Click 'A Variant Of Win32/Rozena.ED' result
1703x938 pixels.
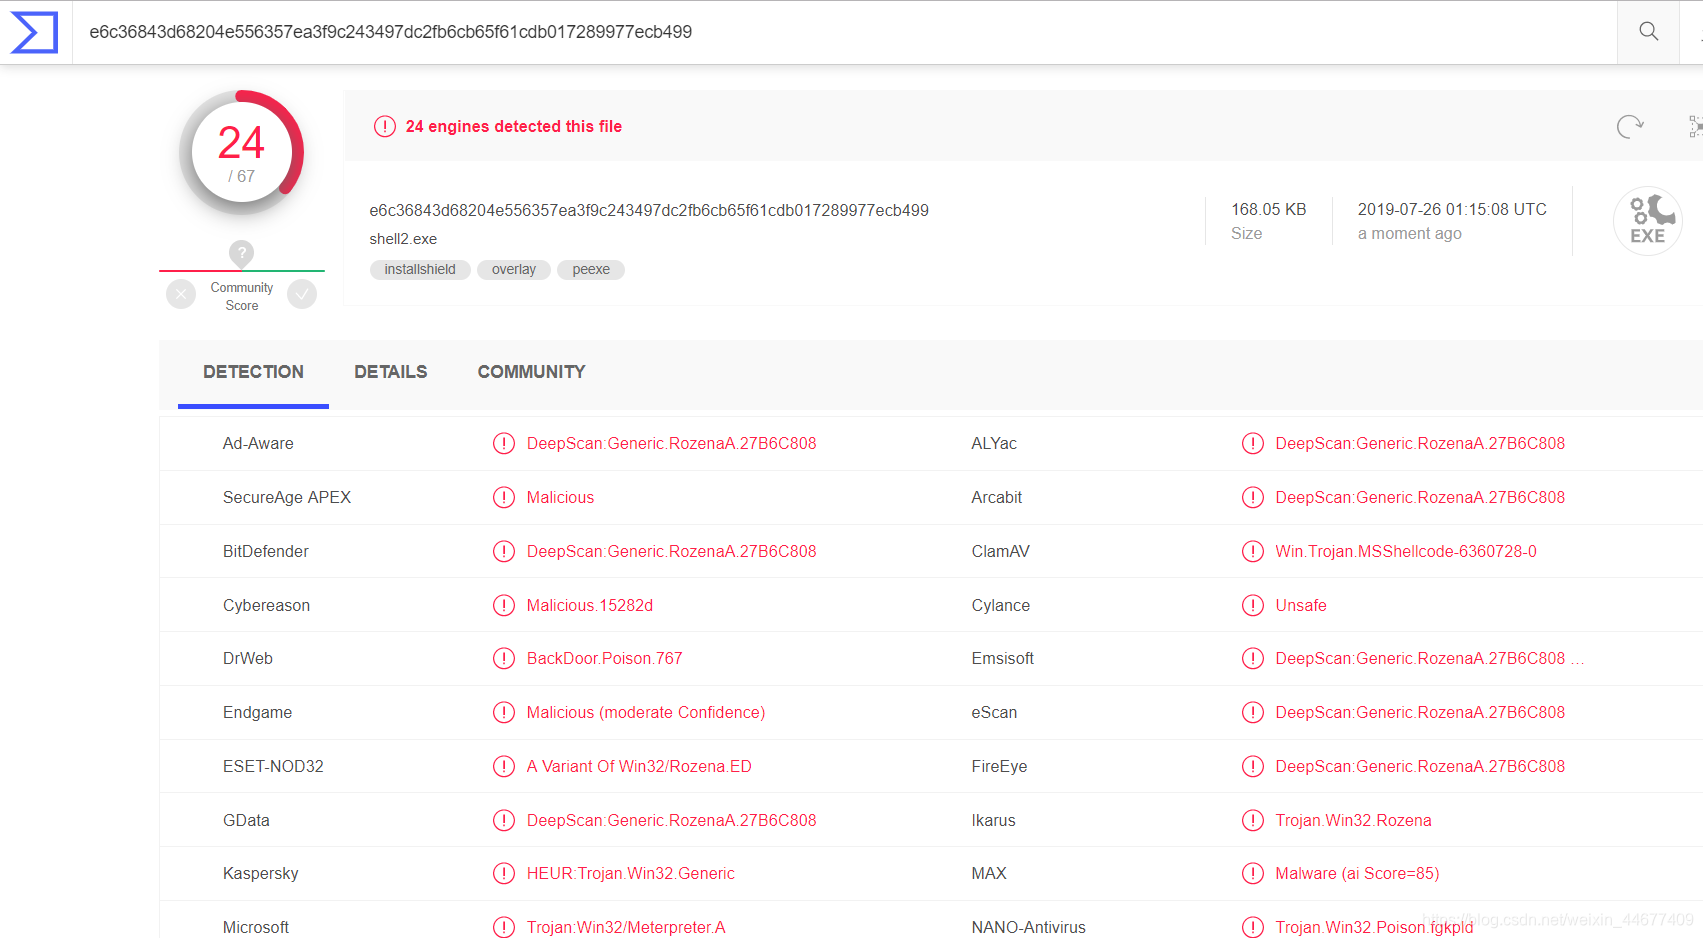639,766
